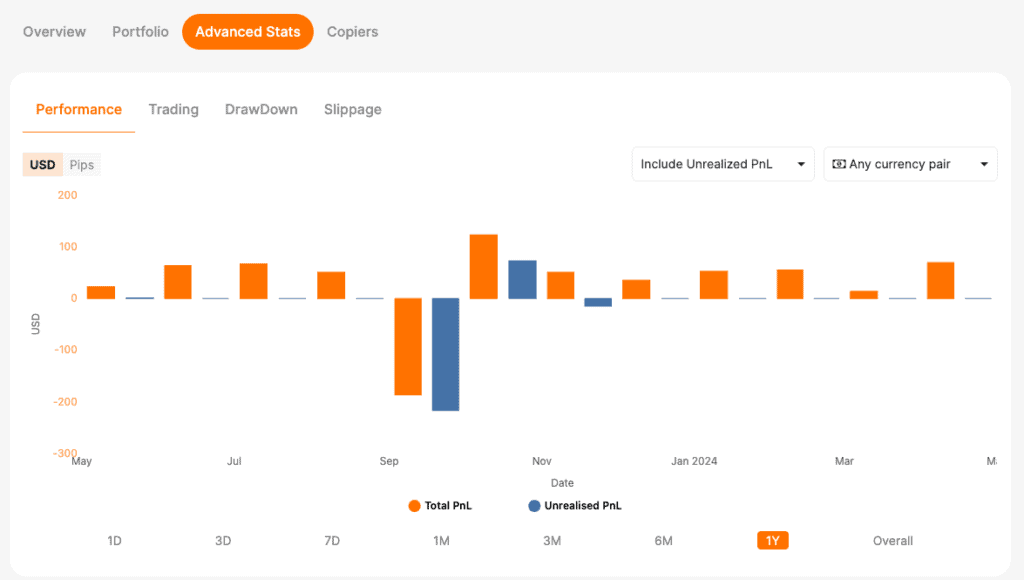The height and width of the screenshot is (580, 1024).
Task: Select the Advanced Stats tab
Action: pos(248,31)
